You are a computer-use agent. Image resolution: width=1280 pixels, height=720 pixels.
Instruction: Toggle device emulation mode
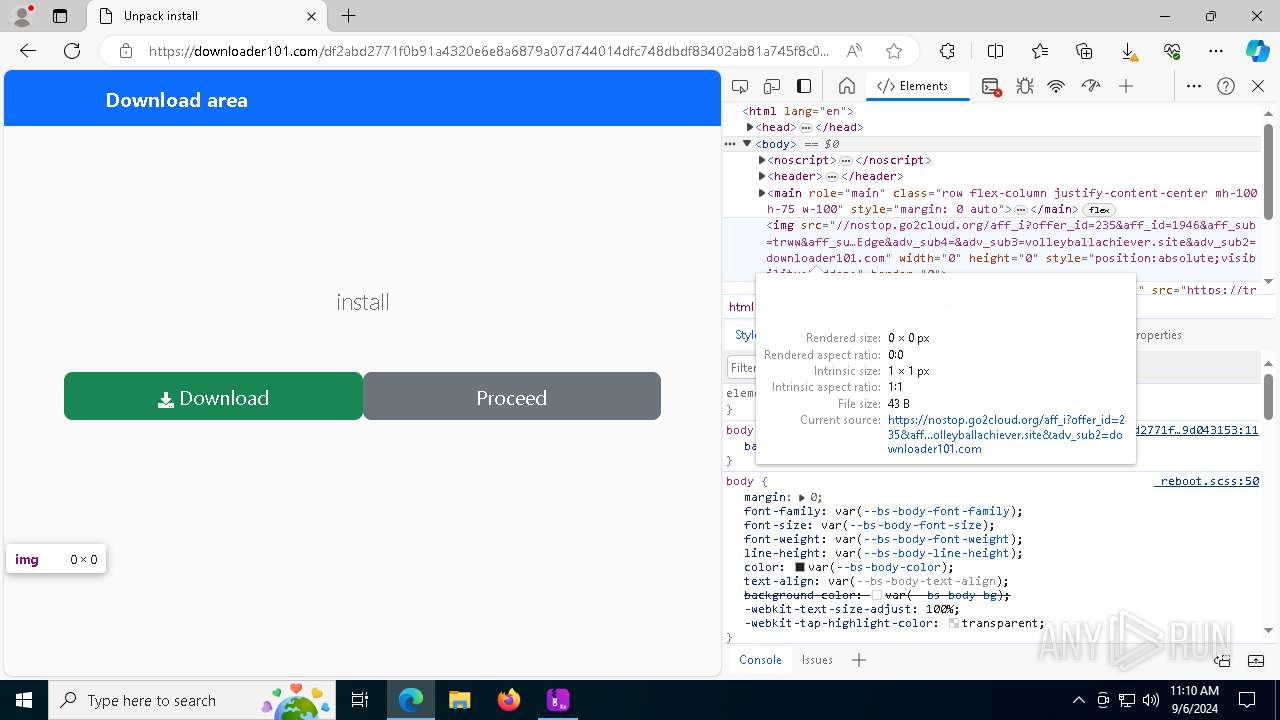click(772, 86)
